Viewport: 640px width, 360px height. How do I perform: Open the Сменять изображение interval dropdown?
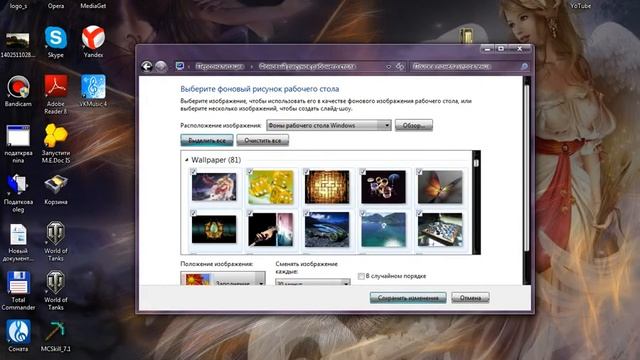click(x=313, y=282)
